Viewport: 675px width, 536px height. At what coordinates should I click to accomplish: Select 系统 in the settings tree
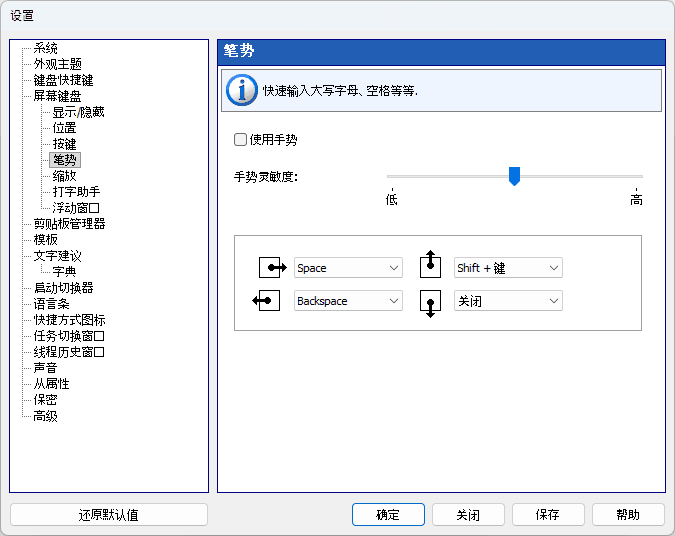click(45, 48)
